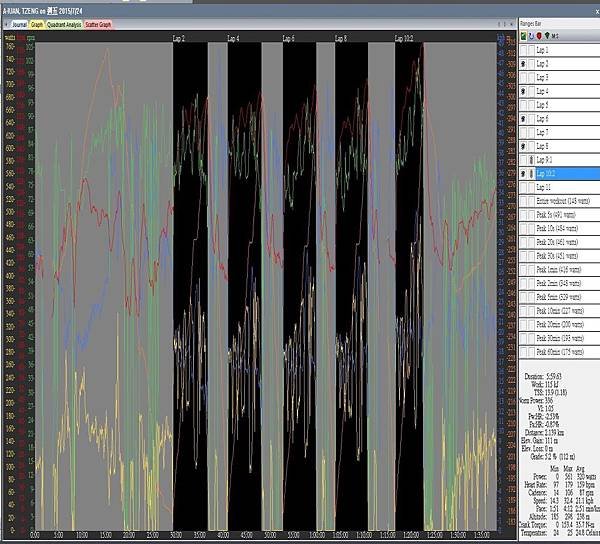Viewport: 600px width, 544px height.
Task: Select the Peak 2min range row
Action: [x=559, y=283]
